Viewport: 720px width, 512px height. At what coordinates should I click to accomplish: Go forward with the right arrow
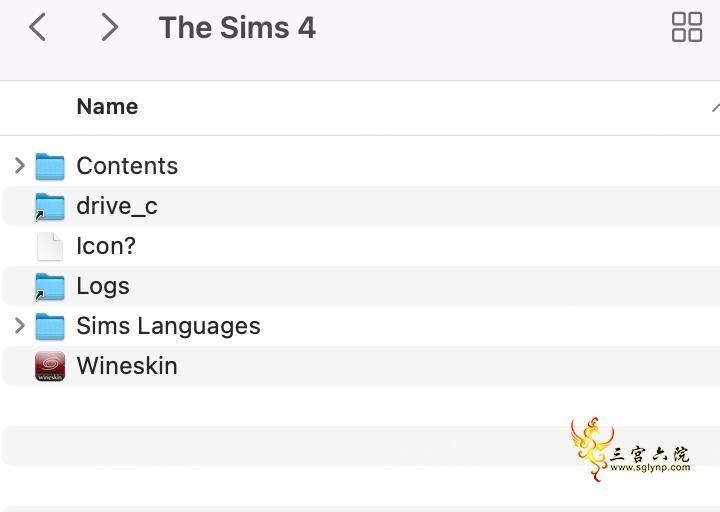click(x=109, y=27)
